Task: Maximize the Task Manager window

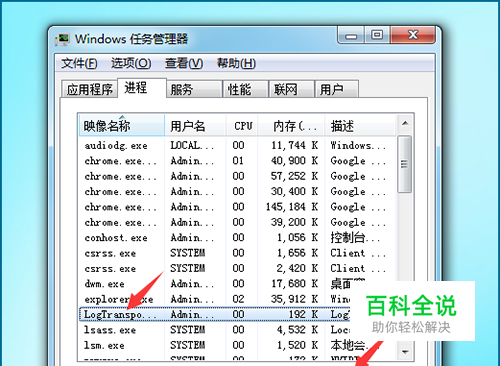Action: 377,35
